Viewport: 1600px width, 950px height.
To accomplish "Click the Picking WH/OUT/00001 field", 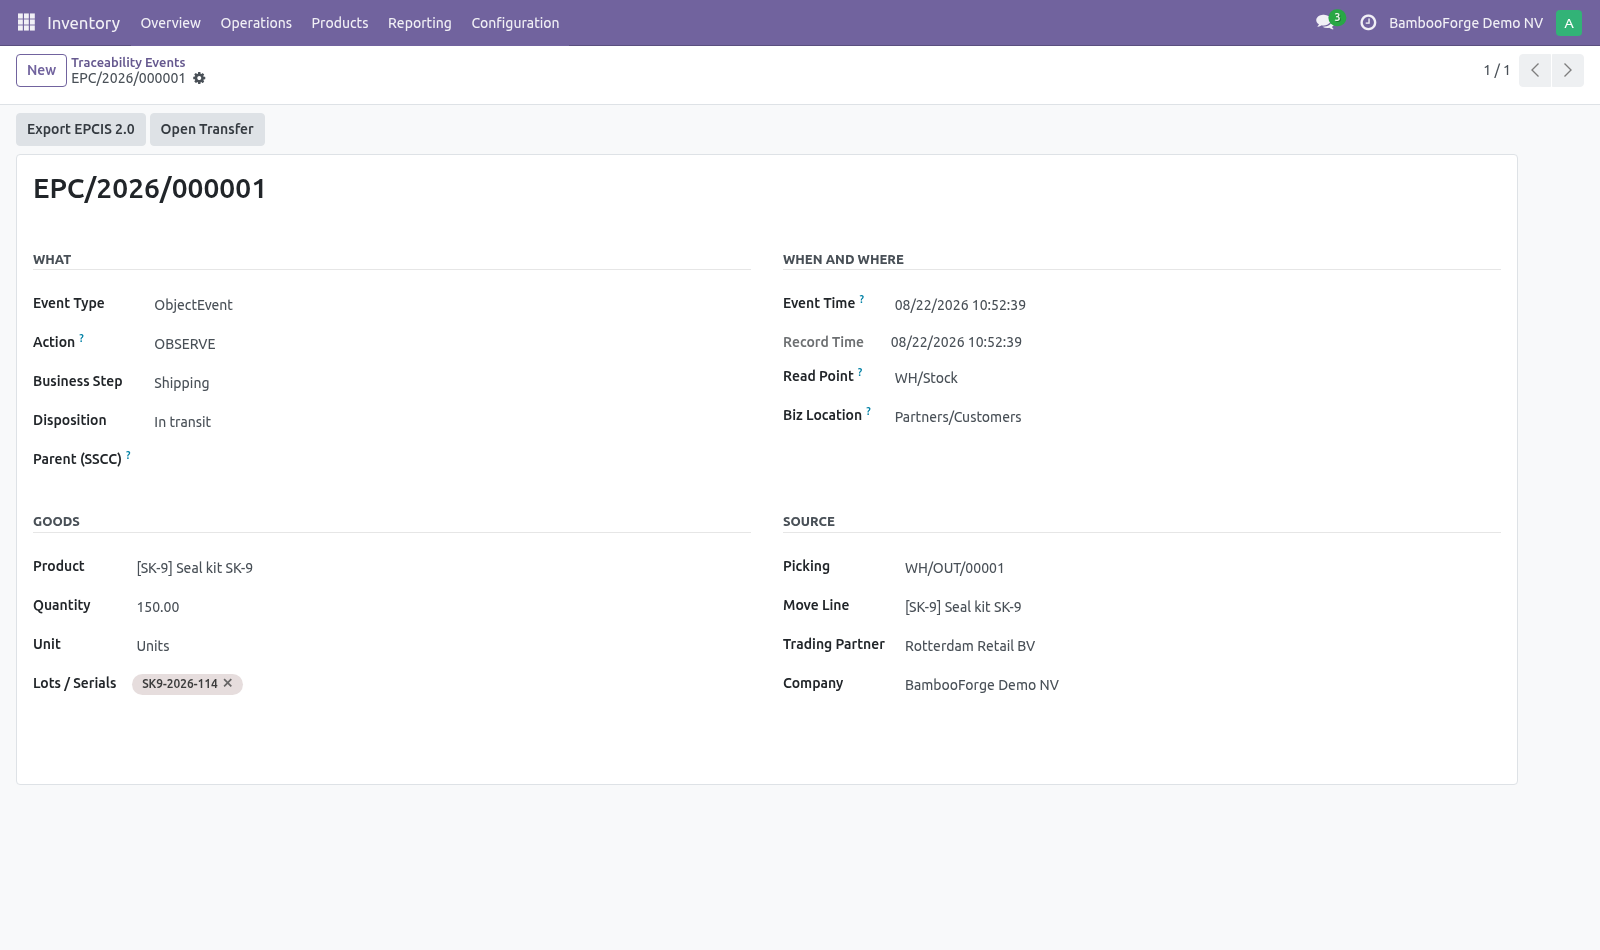I will (1202, 568).
